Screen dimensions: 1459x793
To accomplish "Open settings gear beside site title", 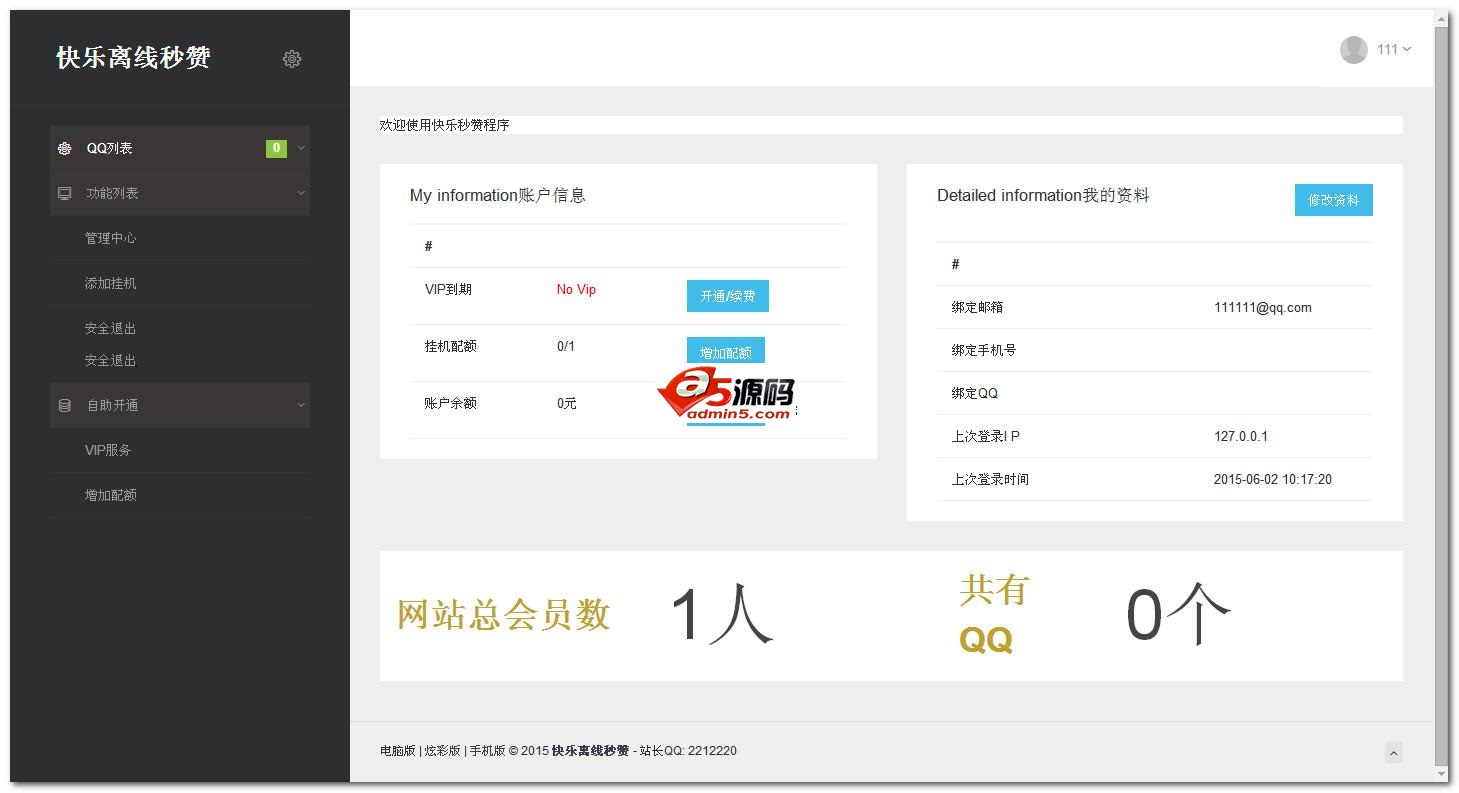I will (x=292, y=59).
